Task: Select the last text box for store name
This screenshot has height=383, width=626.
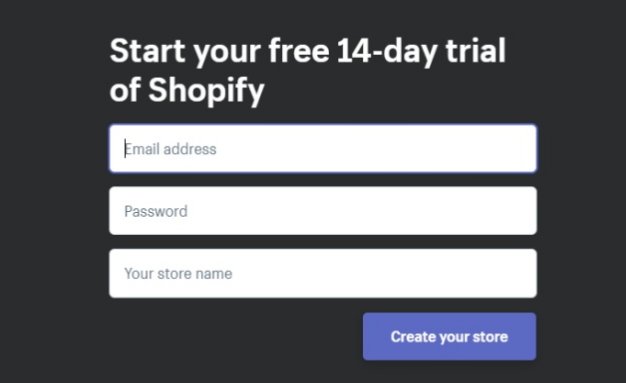Action: coord(323,274)
